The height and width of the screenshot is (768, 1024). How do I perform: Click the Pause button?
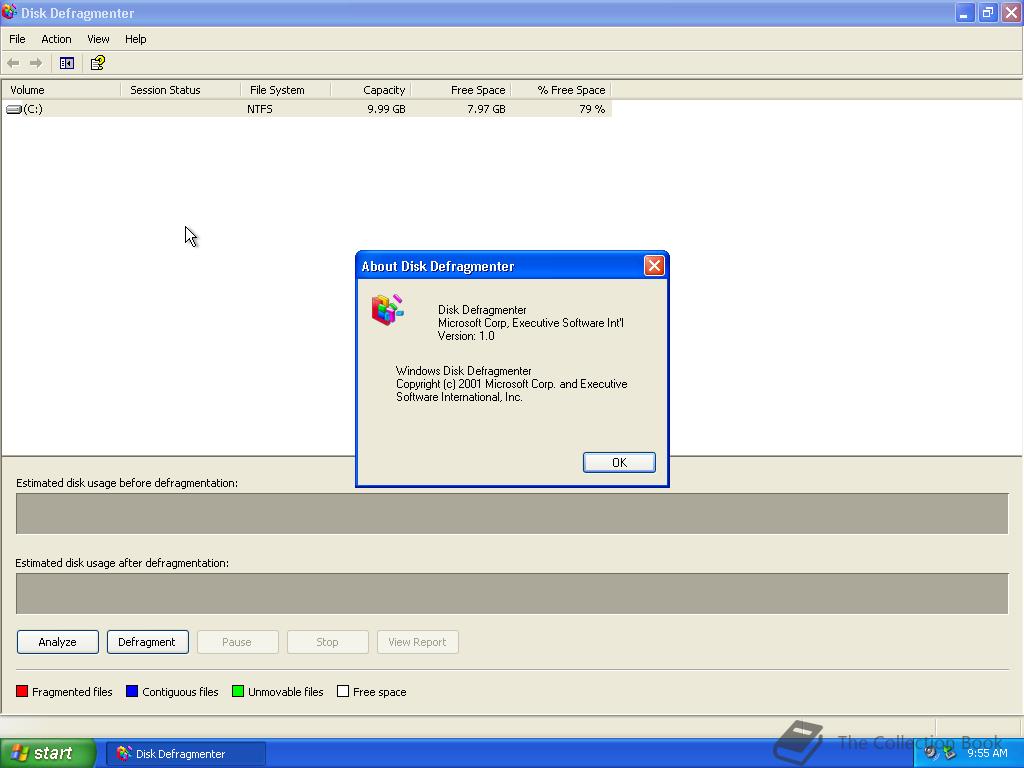click(x=238, y=642)
